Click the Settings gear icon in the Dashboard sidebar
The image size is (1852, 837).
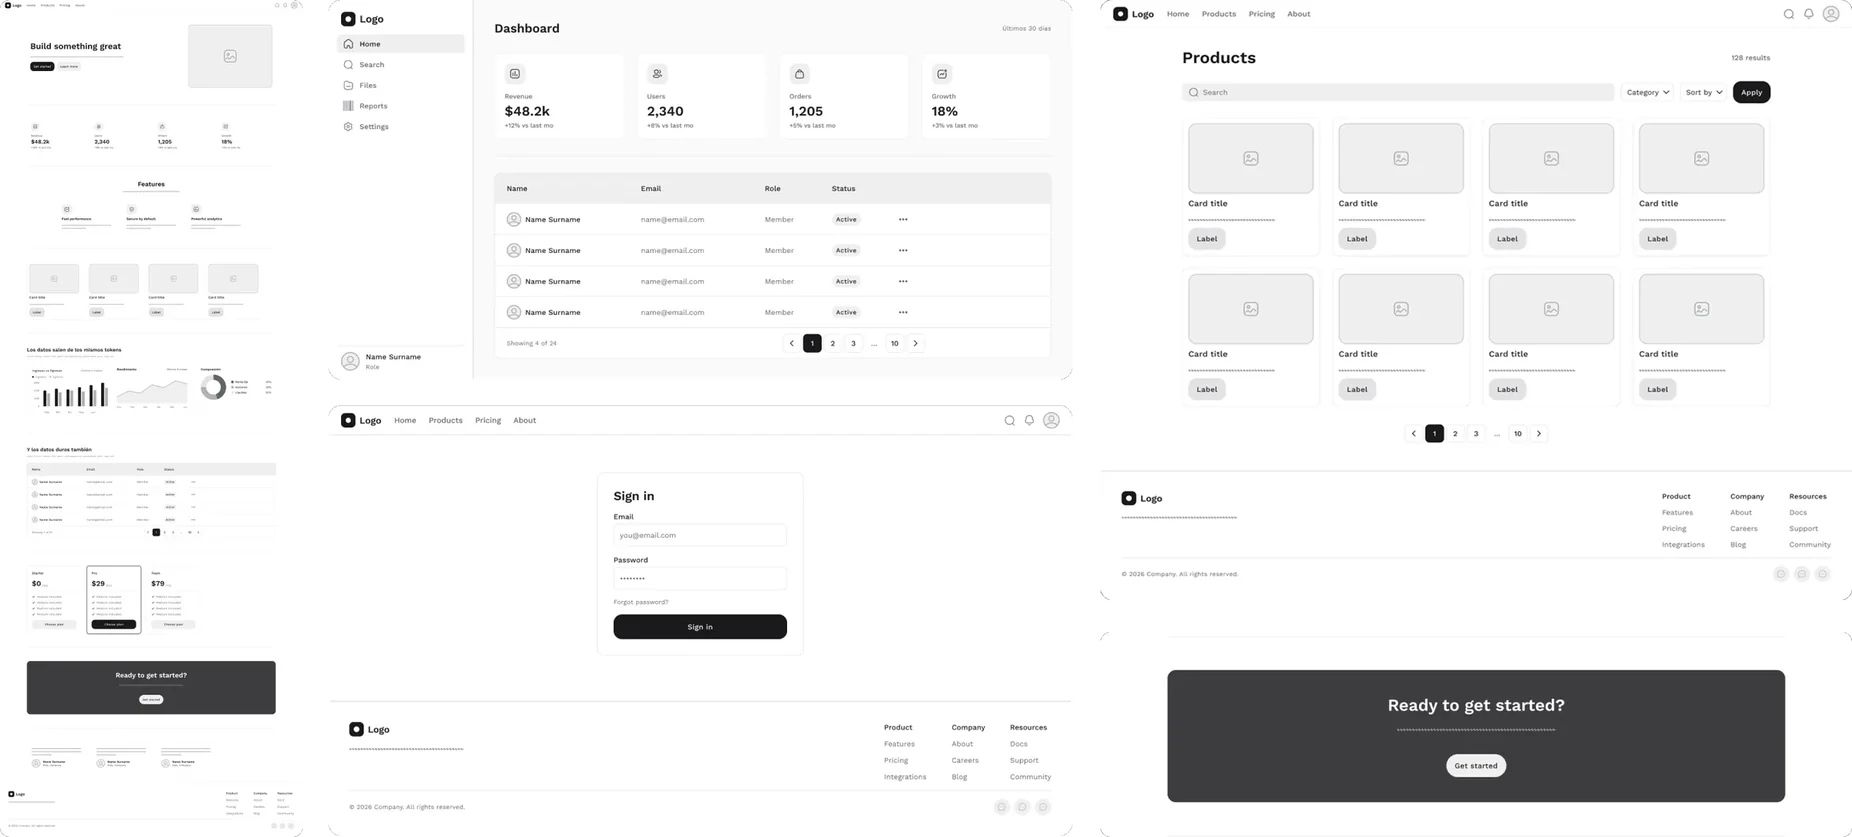348,127
